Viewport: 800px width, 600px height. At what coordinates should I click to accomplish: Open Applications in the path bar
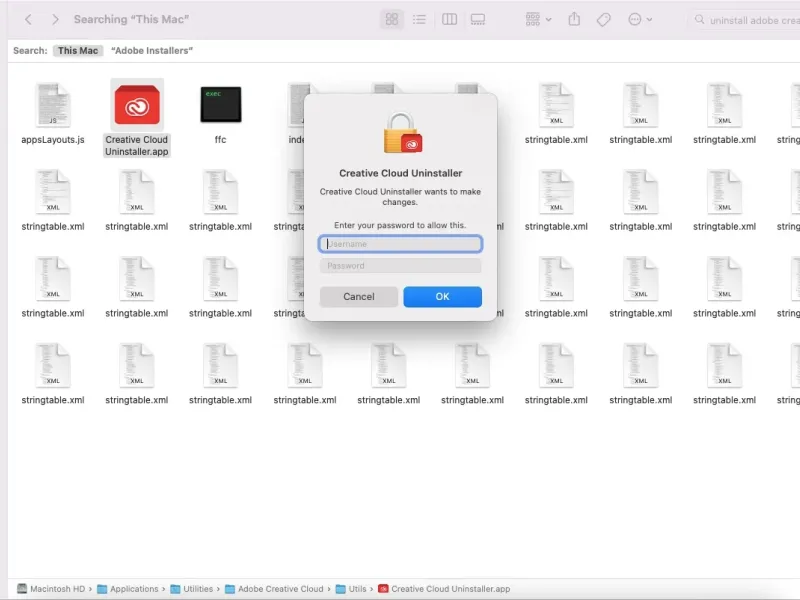[128, 589]
